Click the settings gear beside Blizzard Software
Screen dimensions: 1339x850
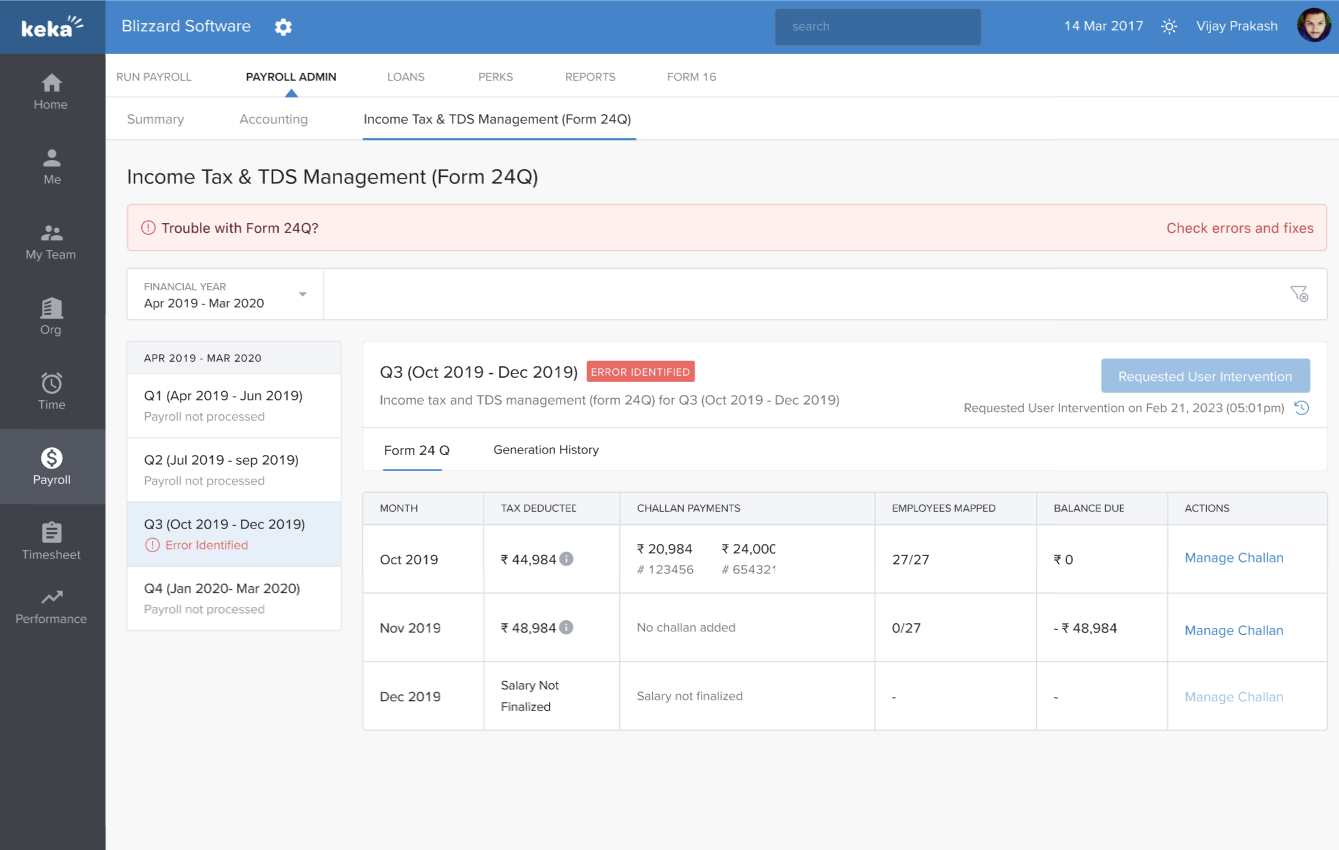point(283,27)
